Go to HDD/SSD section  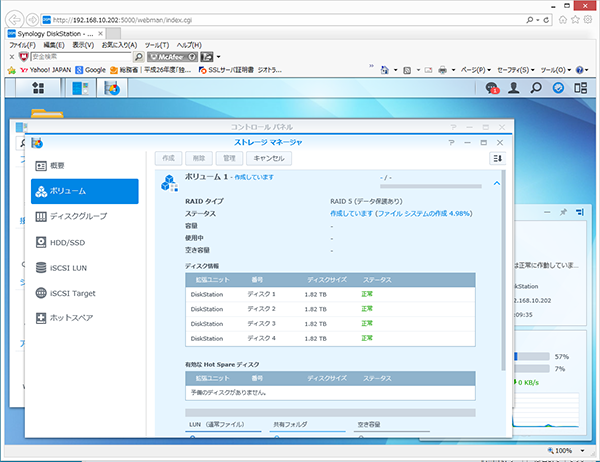(x=84, y=242)
